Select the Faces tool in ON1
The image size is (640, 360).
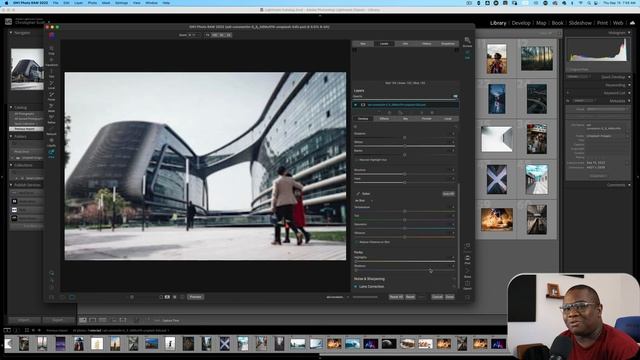pyautogui.click(x=51, y=96)
